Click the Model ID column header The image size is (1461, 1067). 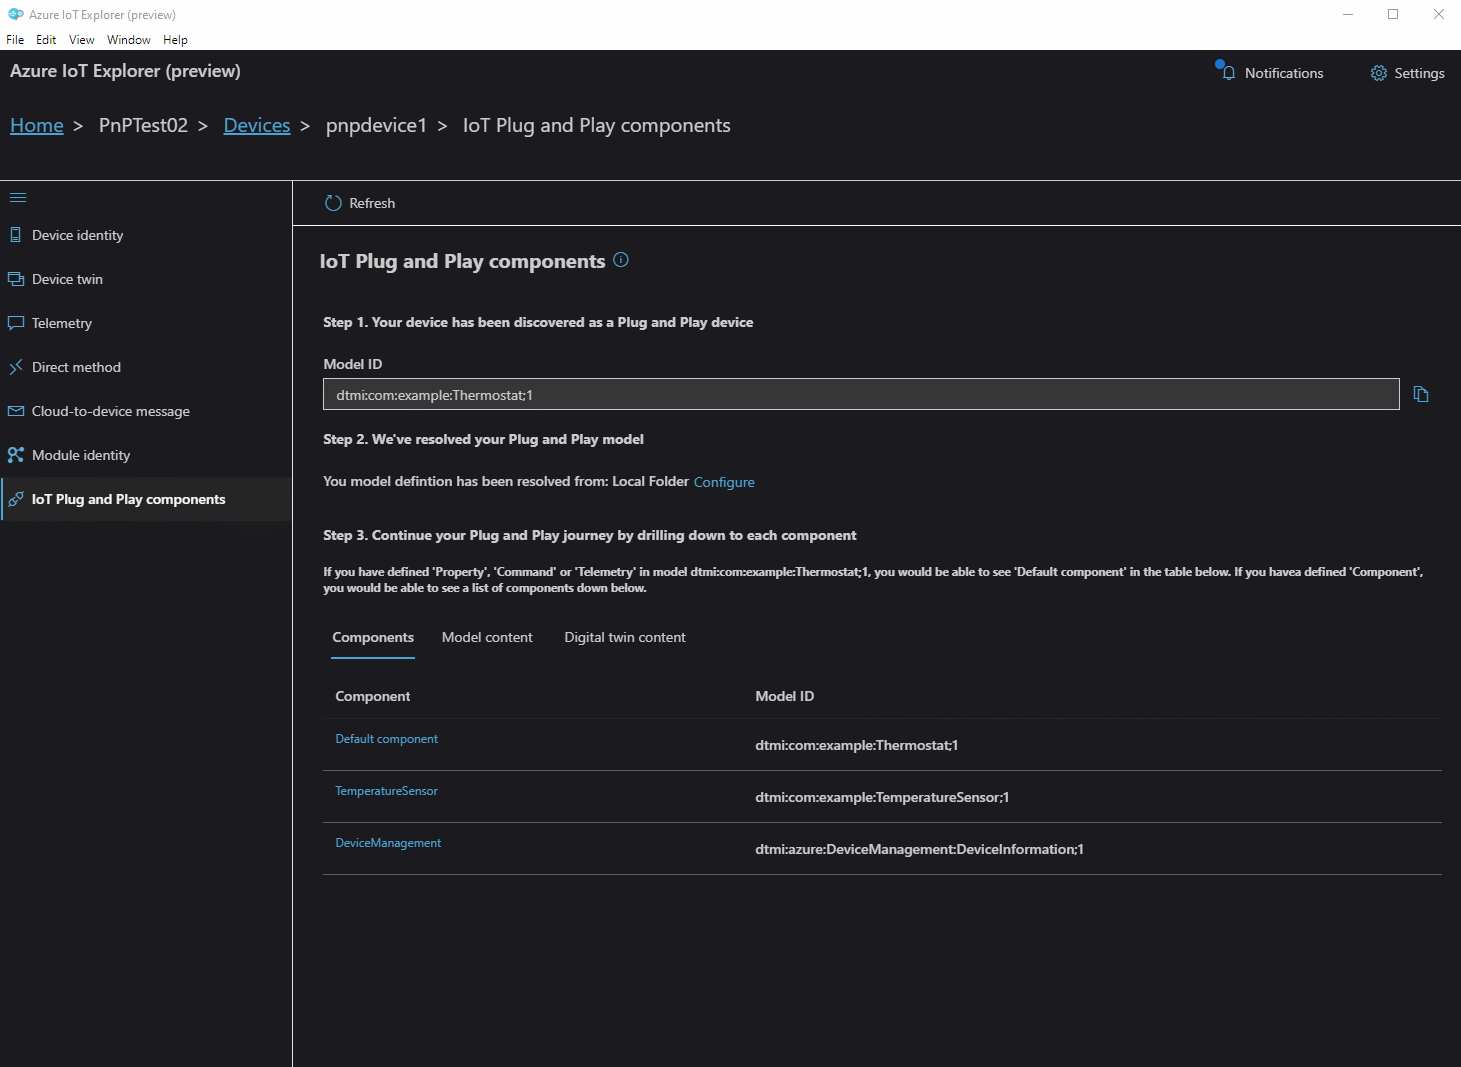[x=785, y=696]
